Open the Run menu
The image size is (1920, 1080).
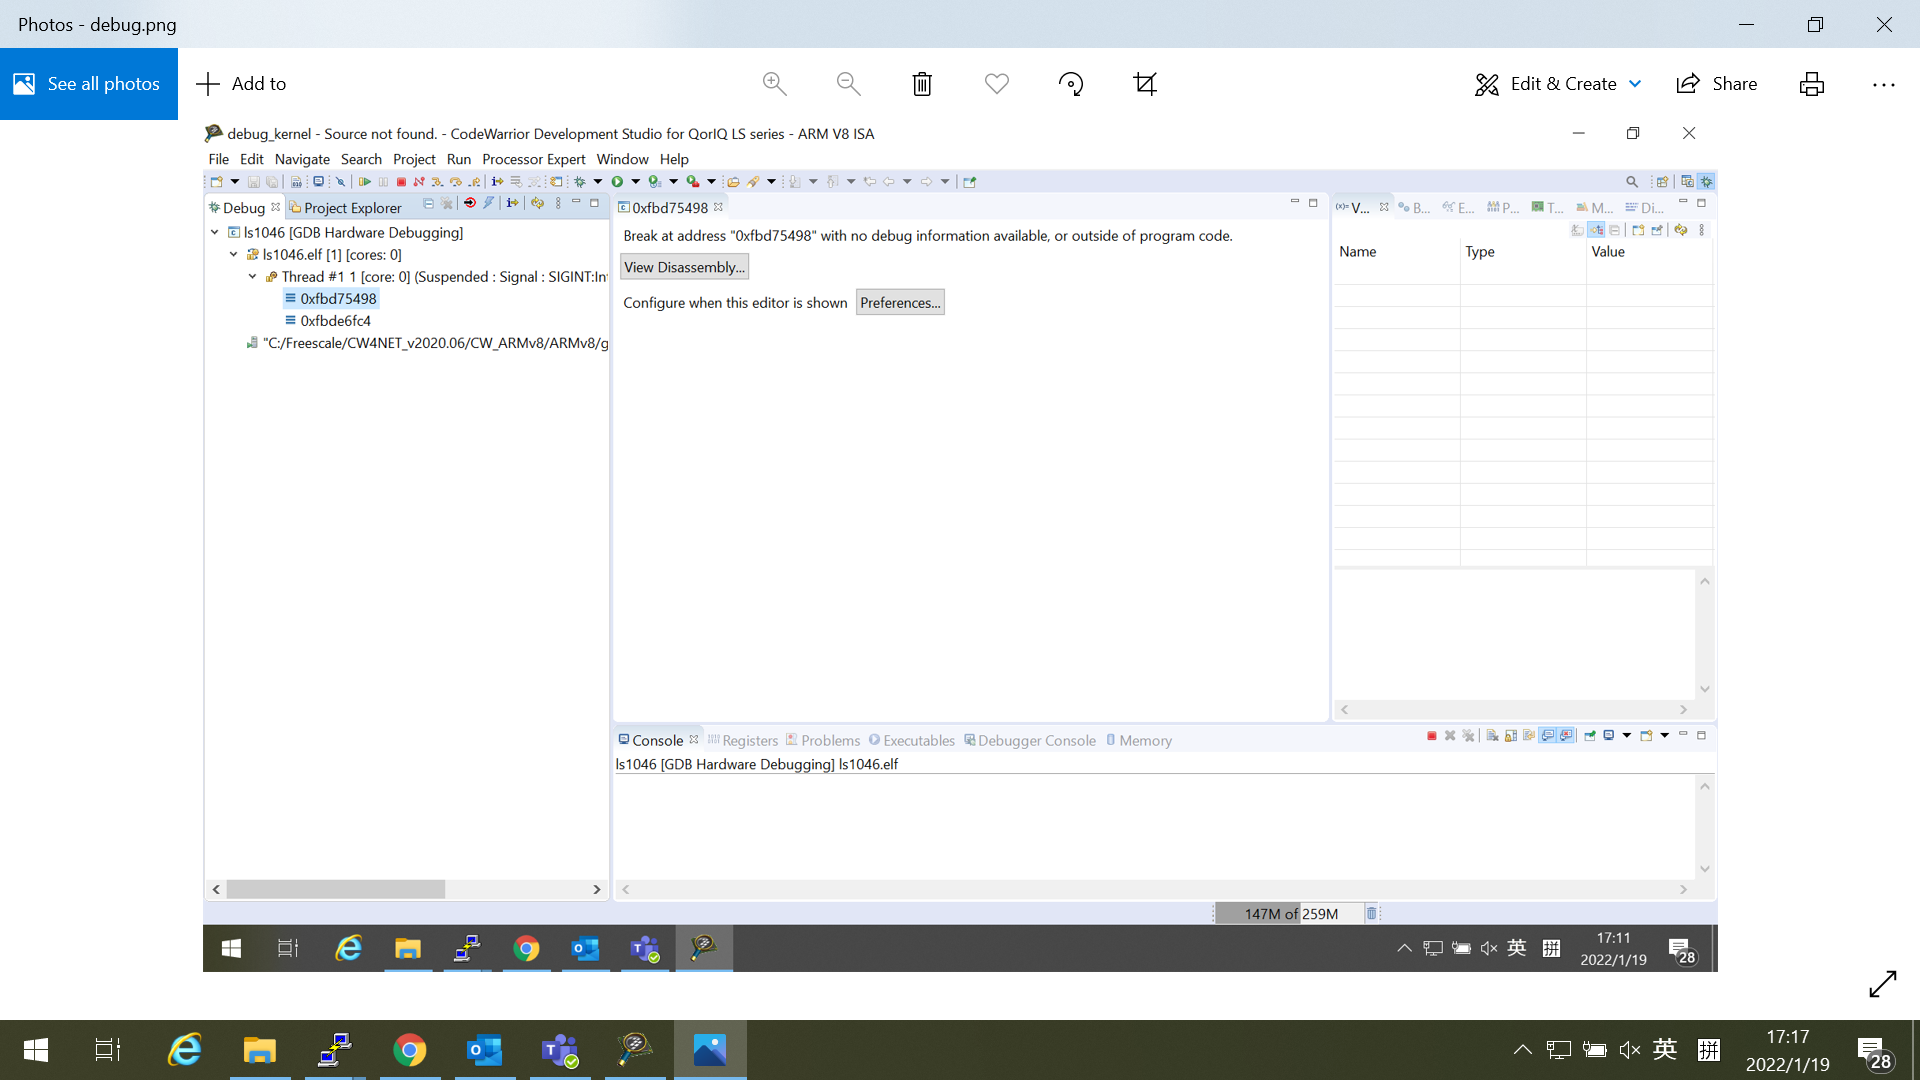tap(459, 159)
